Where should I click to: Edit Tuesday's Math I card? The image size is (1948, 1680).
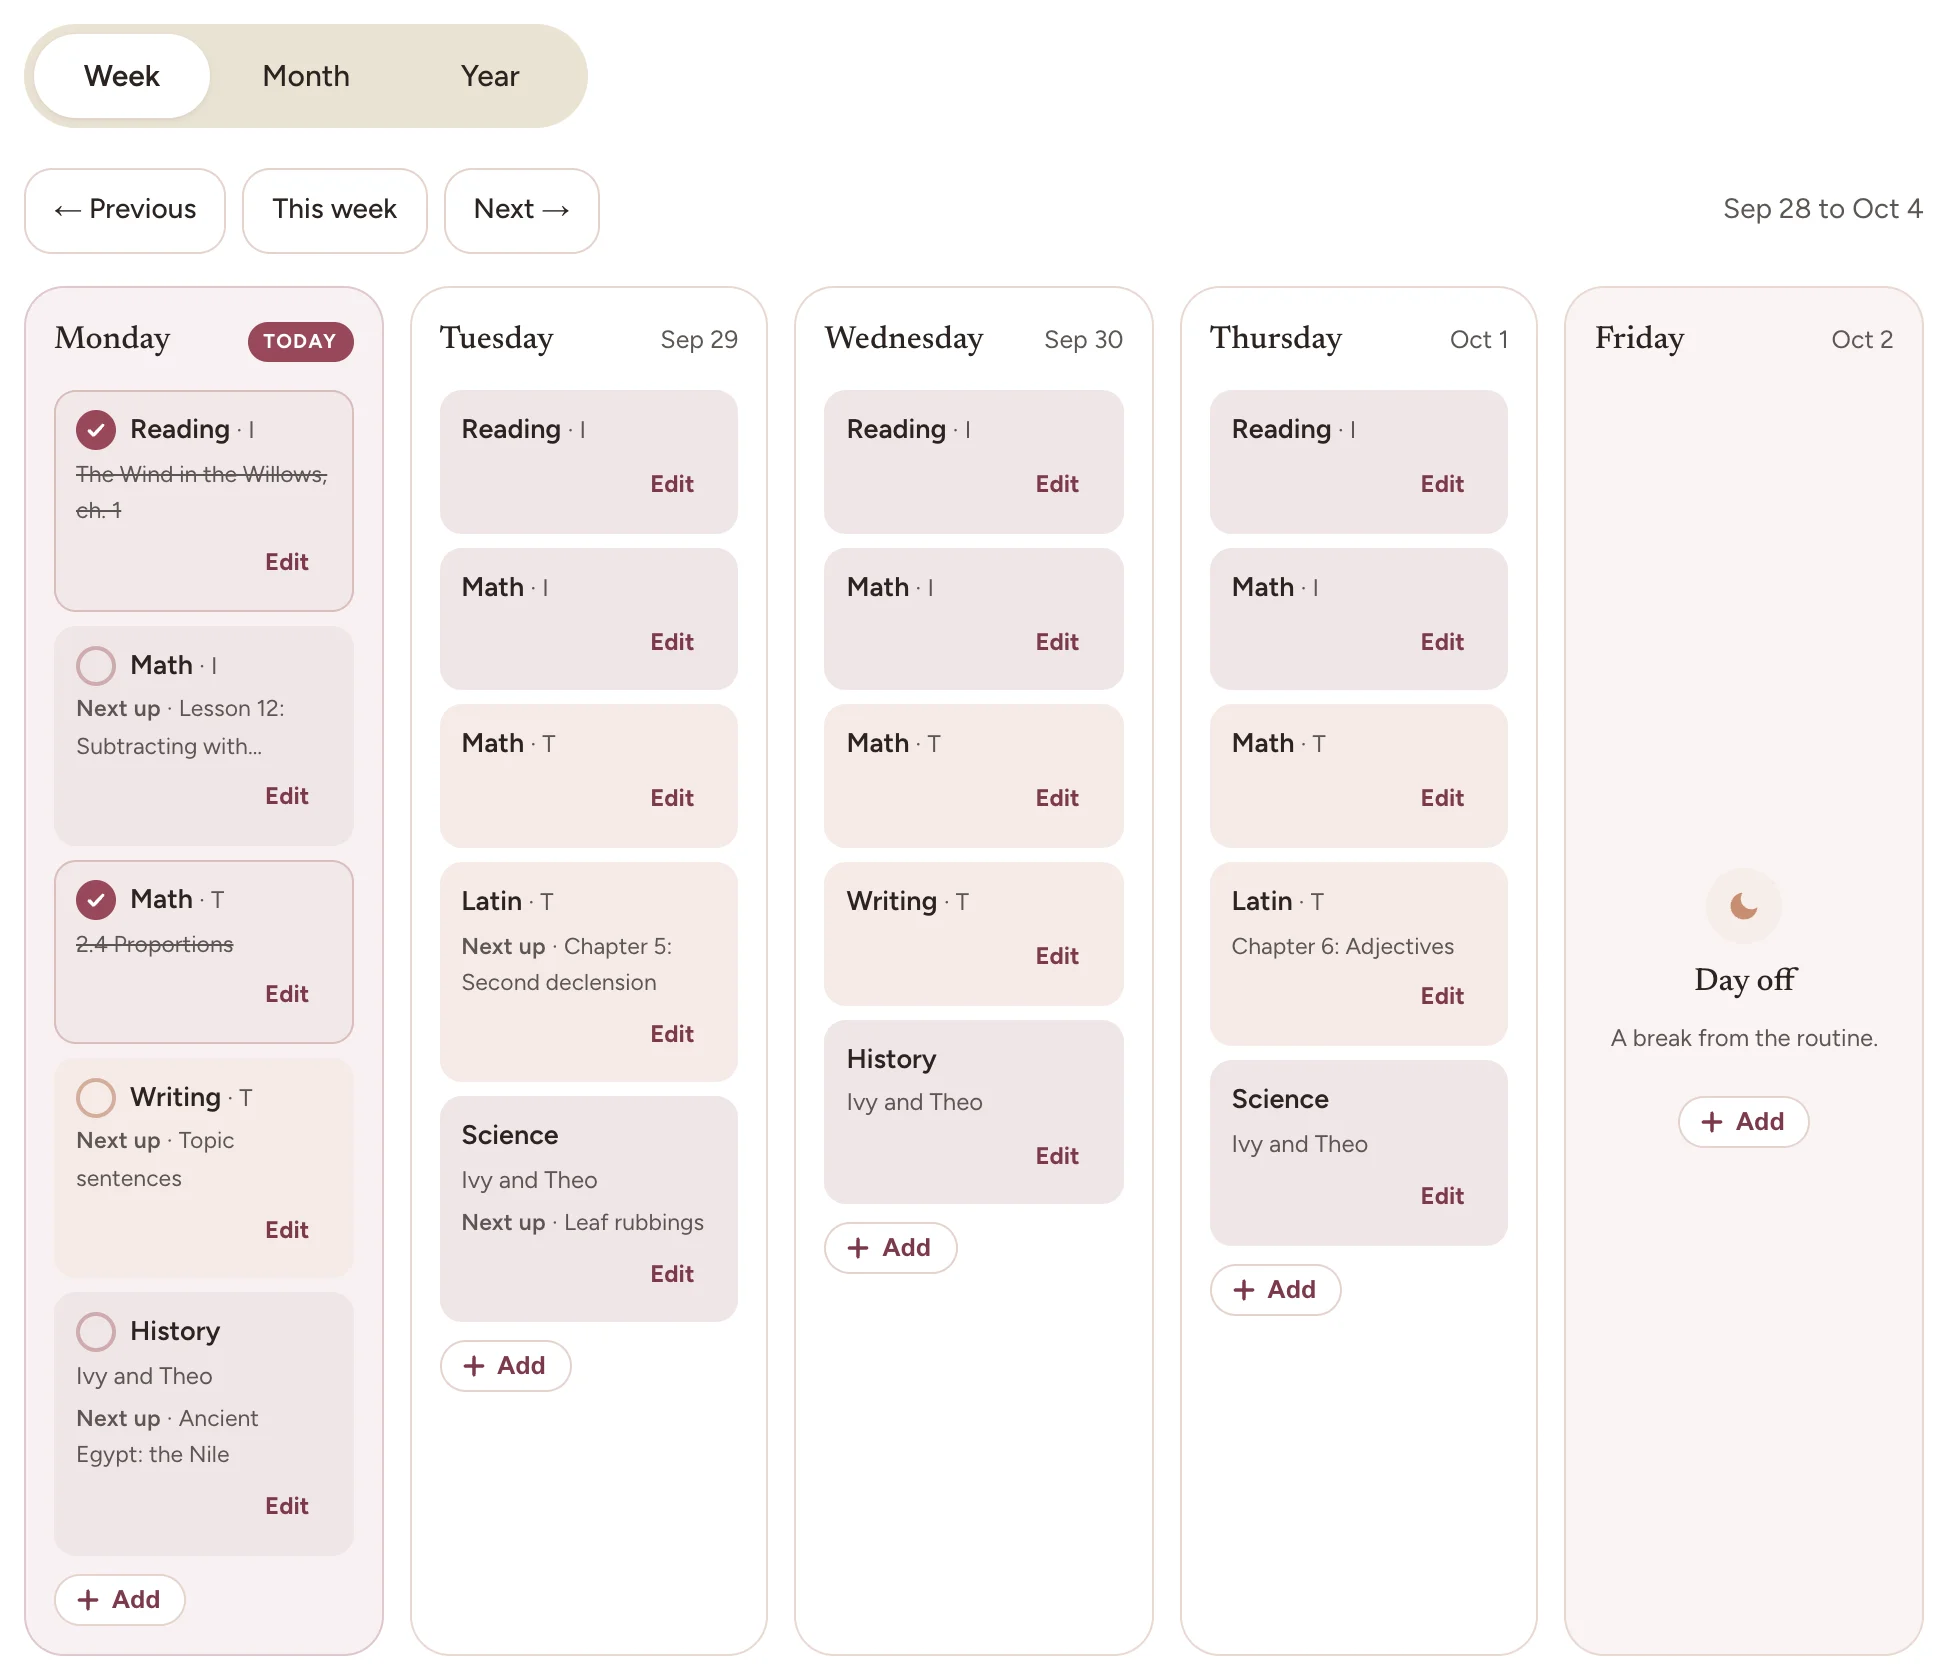[x=672, y=642]
